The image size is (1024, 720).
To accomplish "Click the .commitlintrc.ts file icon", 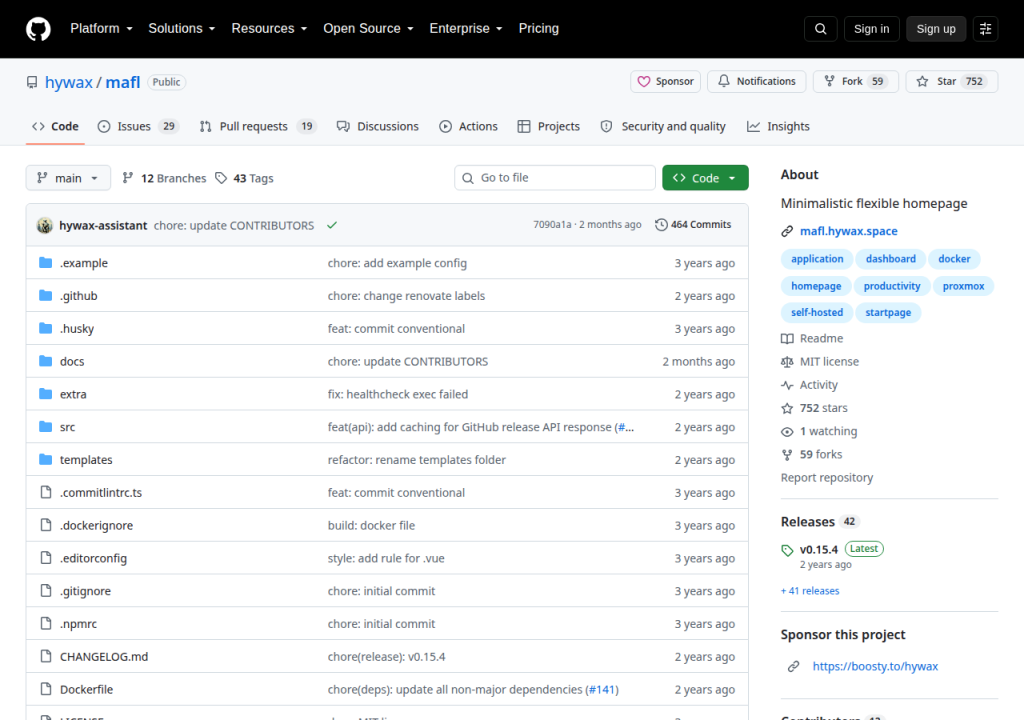I will tap(45, 492).
